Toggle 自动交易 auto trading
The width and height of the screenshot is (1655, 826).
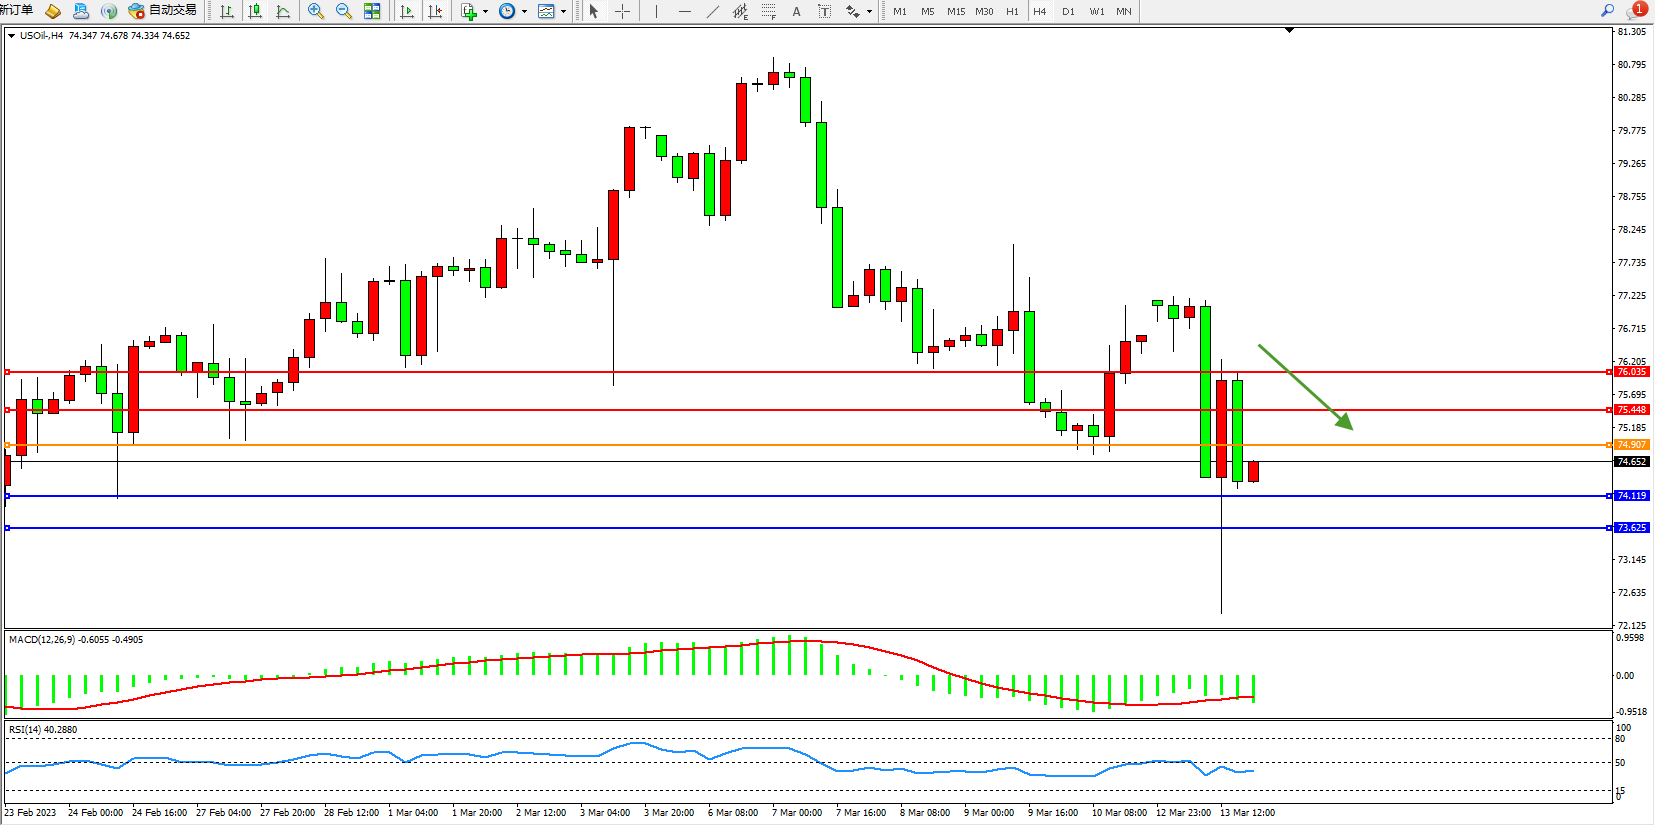coord(163,11)
